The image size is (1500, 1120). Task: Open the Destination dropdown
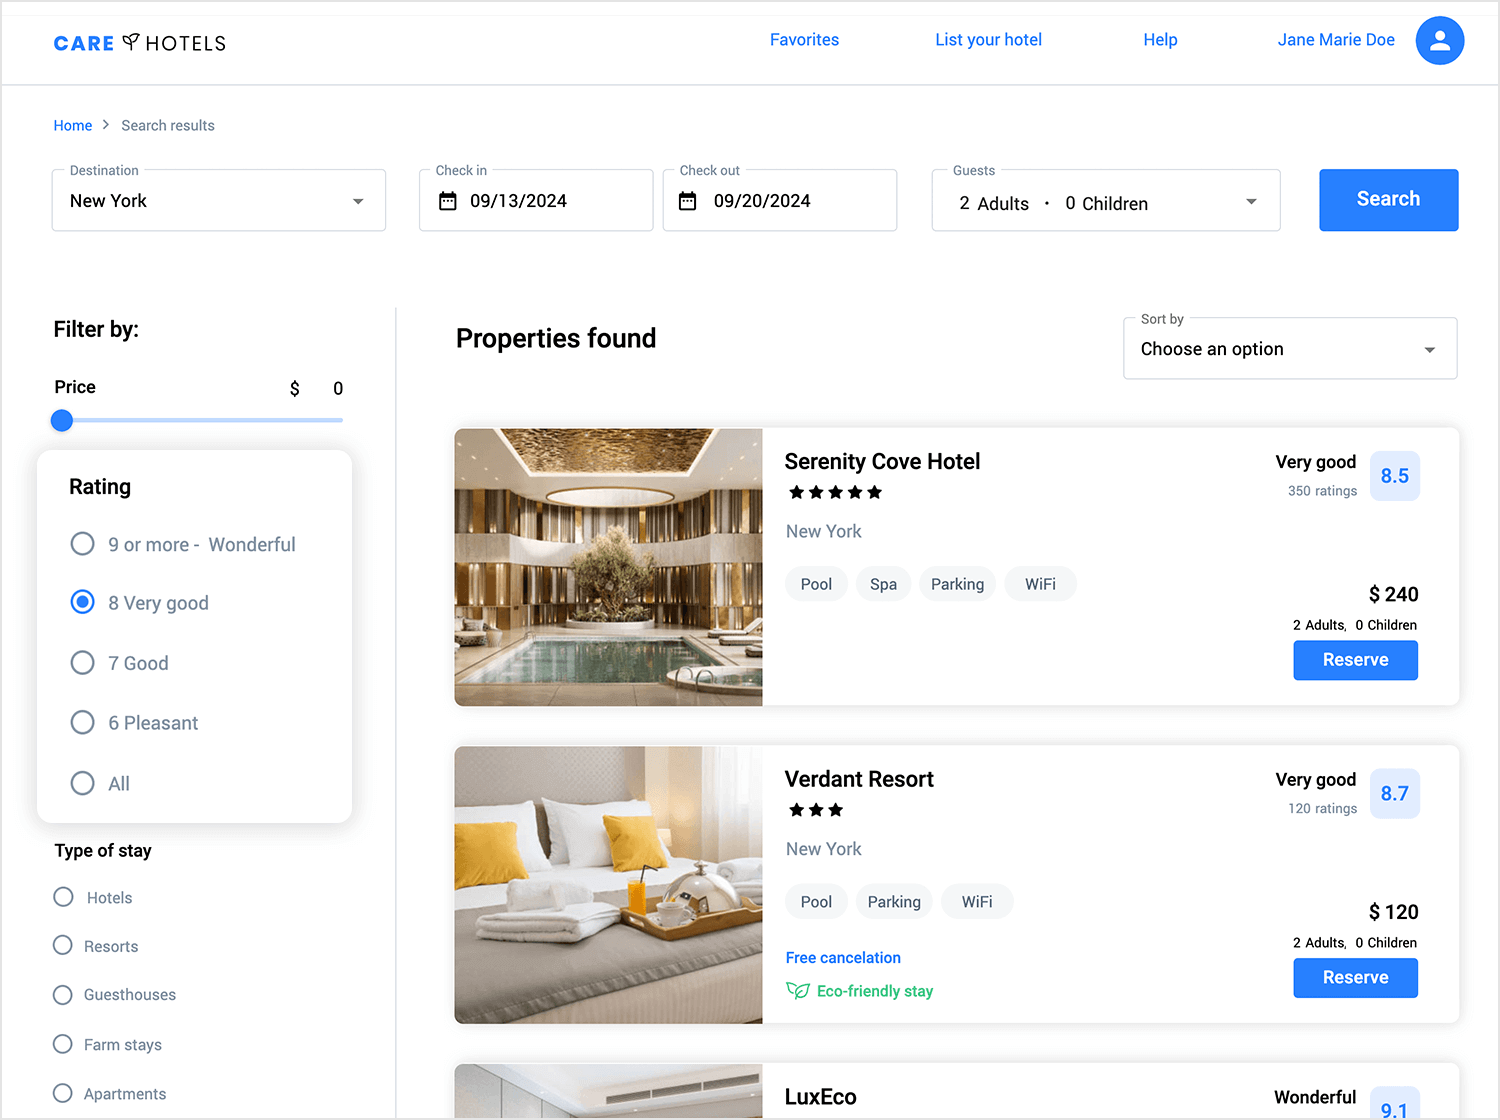coord(219,200)
